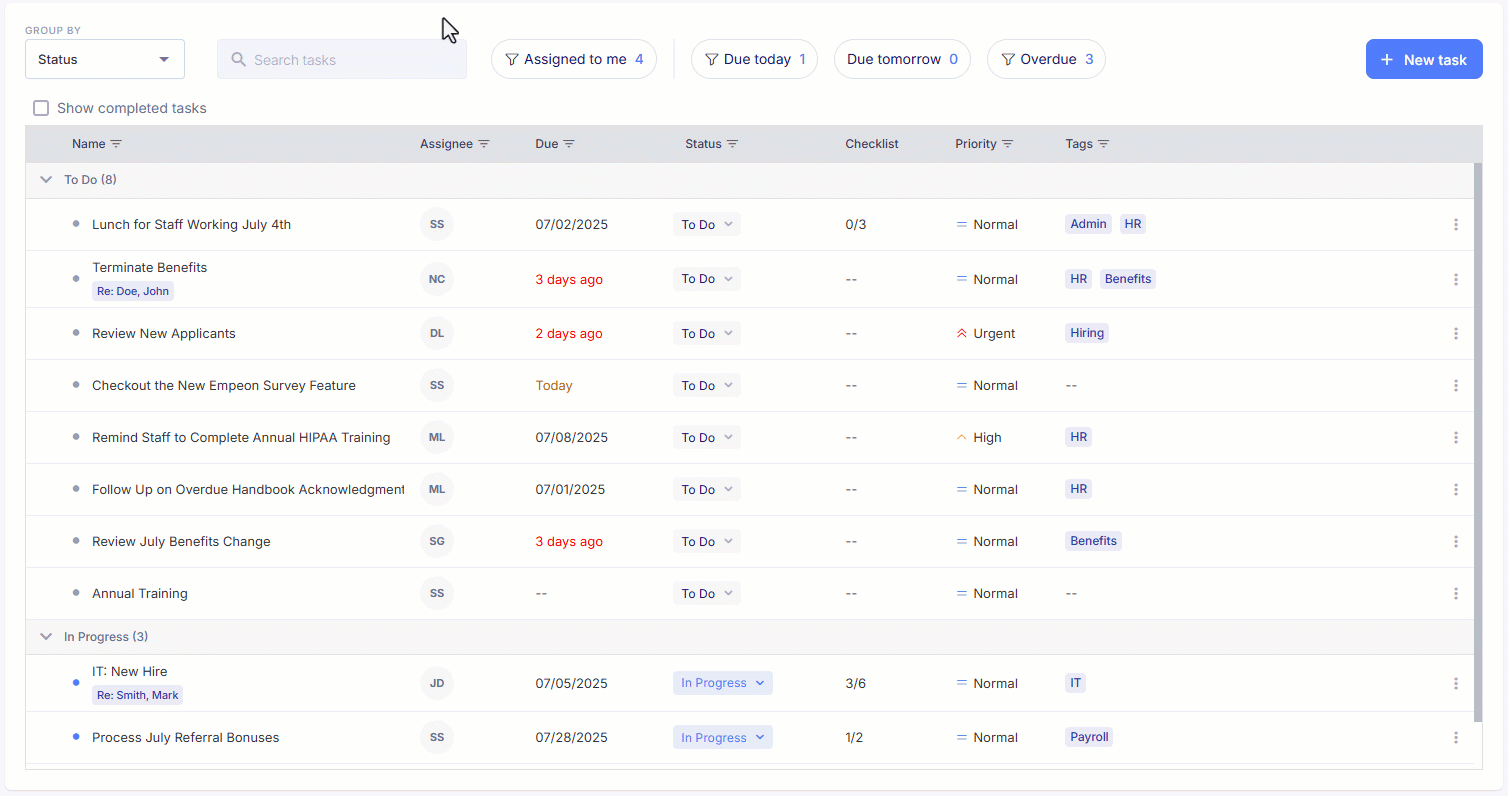This screenshot has height=796, width=1508.
Task: Open task Review New Applicants
Action: point(164,333)
